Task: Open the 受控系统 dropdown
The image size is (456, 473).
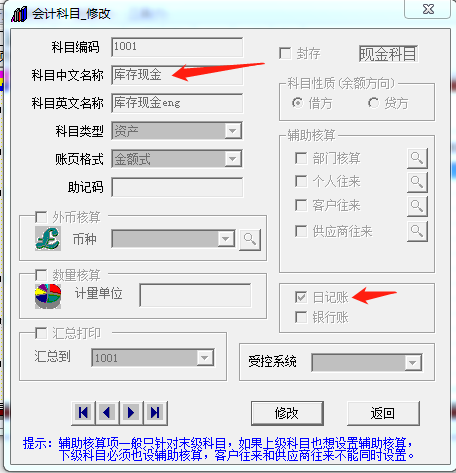Action: (413, 363)
